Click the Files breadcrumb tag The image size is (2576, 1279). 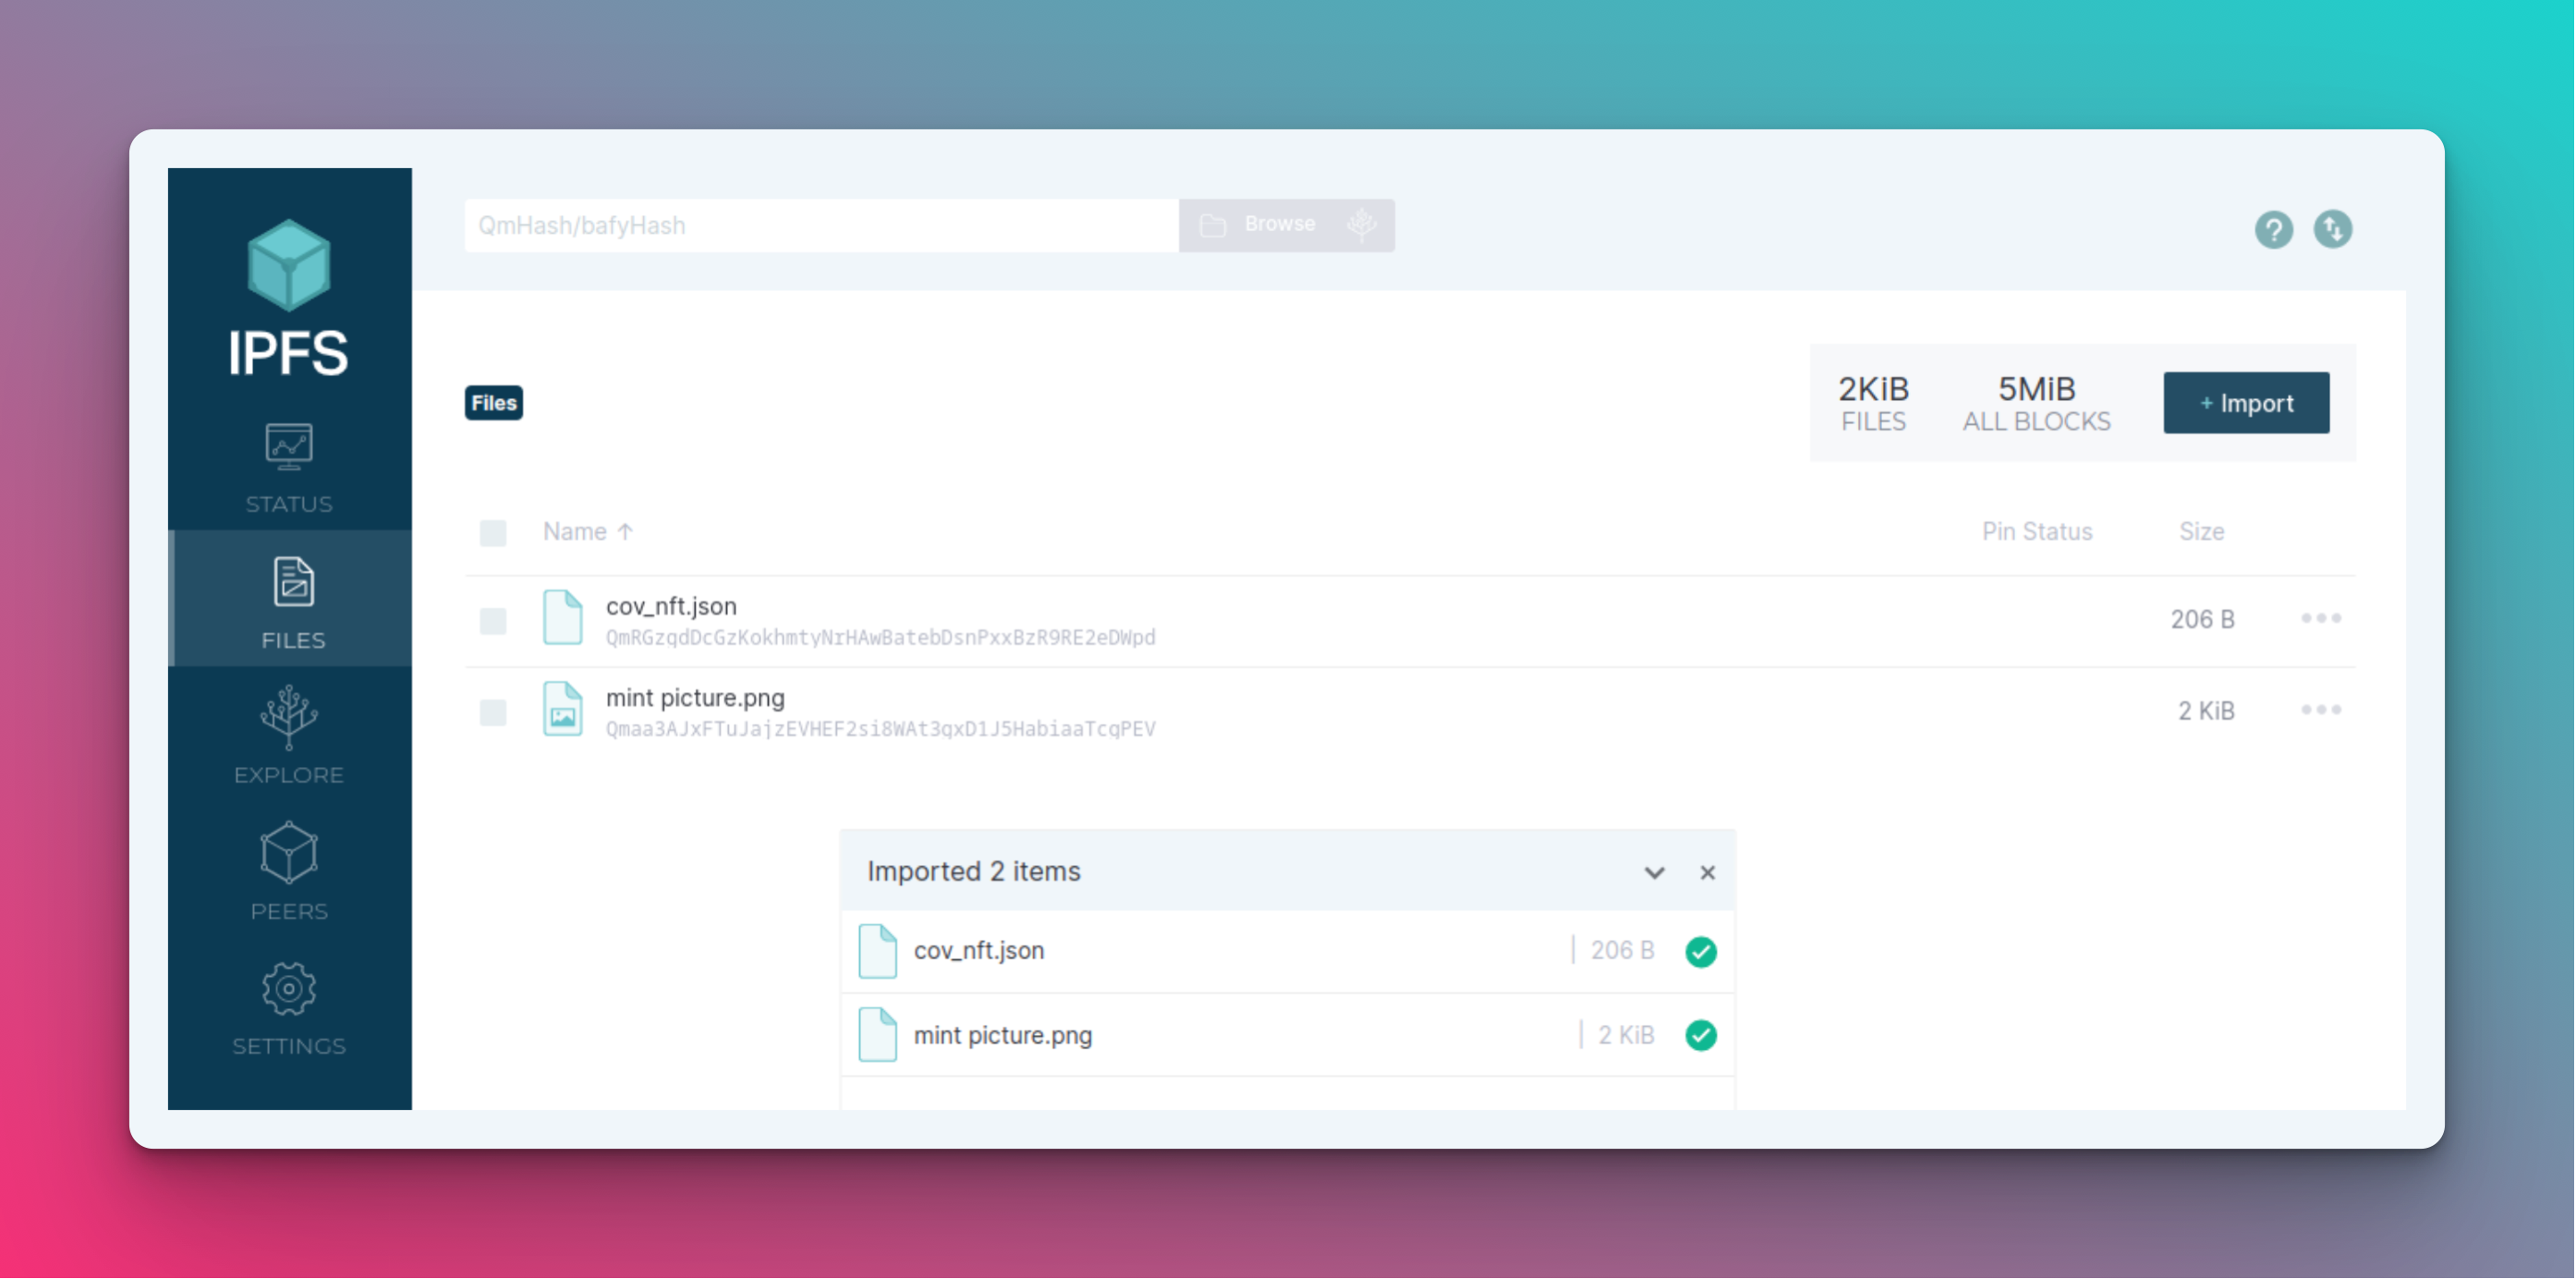pos(493,403)
